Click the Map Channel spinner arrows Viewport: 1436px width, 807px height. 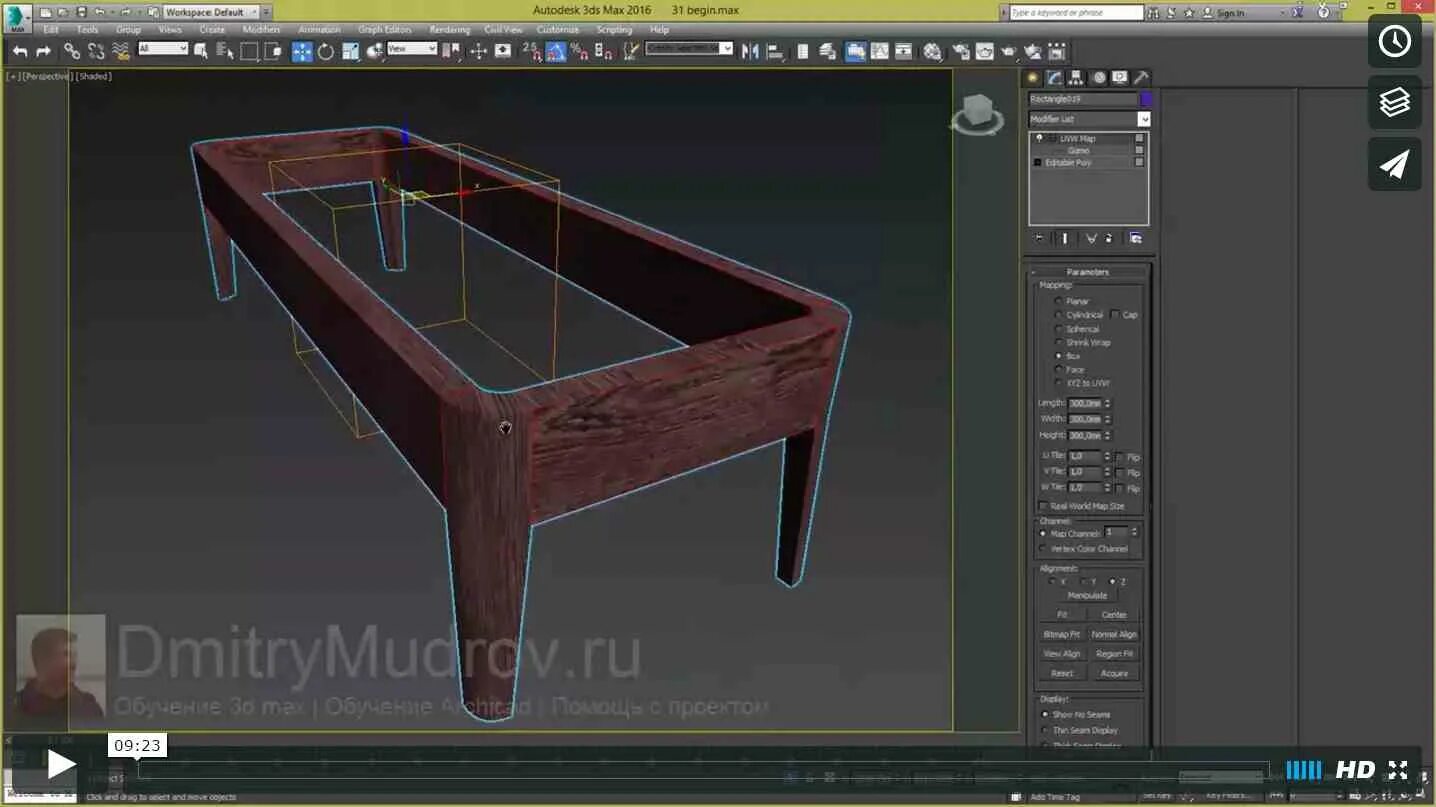1133,532
